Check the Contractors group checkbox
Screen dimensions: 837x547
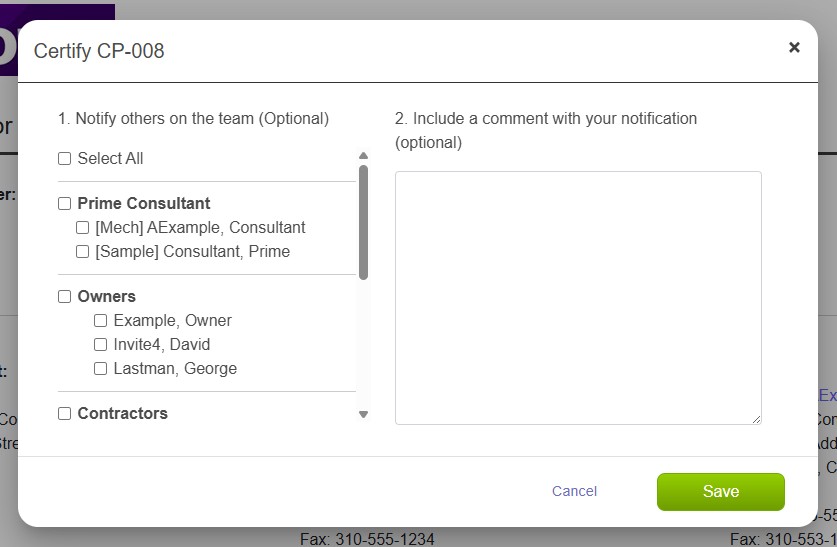[x=65, y=413]
